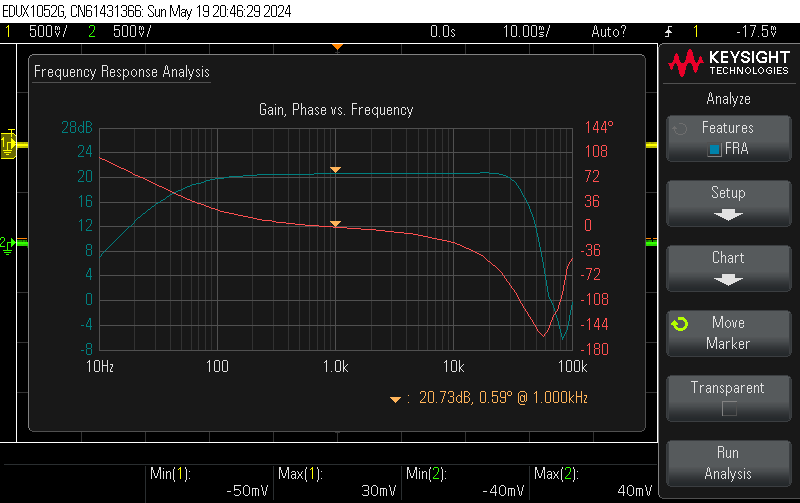800x503 pixels.
Task: Click the Min(1) -50mV measurement
Action: [209, 482]
